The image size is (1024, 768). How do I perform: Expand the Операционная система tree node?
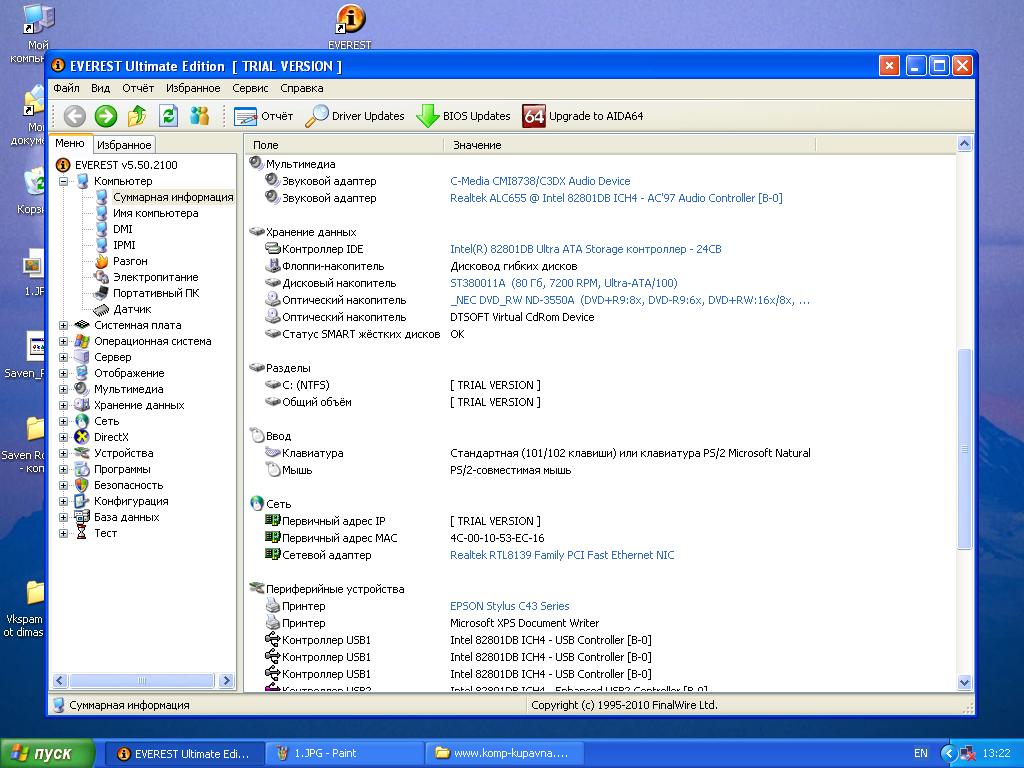[64, 341]
